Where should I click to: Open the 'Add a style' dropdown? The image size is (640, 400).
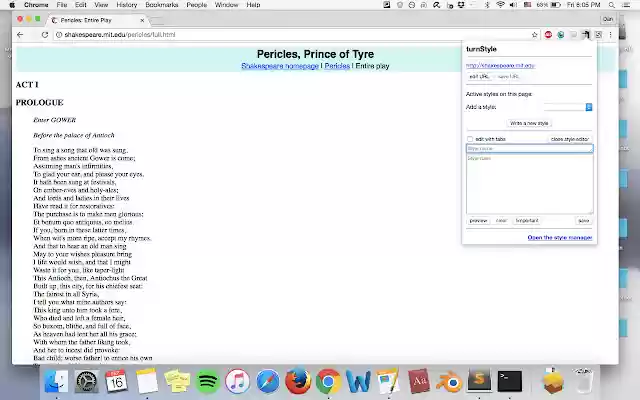tap(568, 107)
